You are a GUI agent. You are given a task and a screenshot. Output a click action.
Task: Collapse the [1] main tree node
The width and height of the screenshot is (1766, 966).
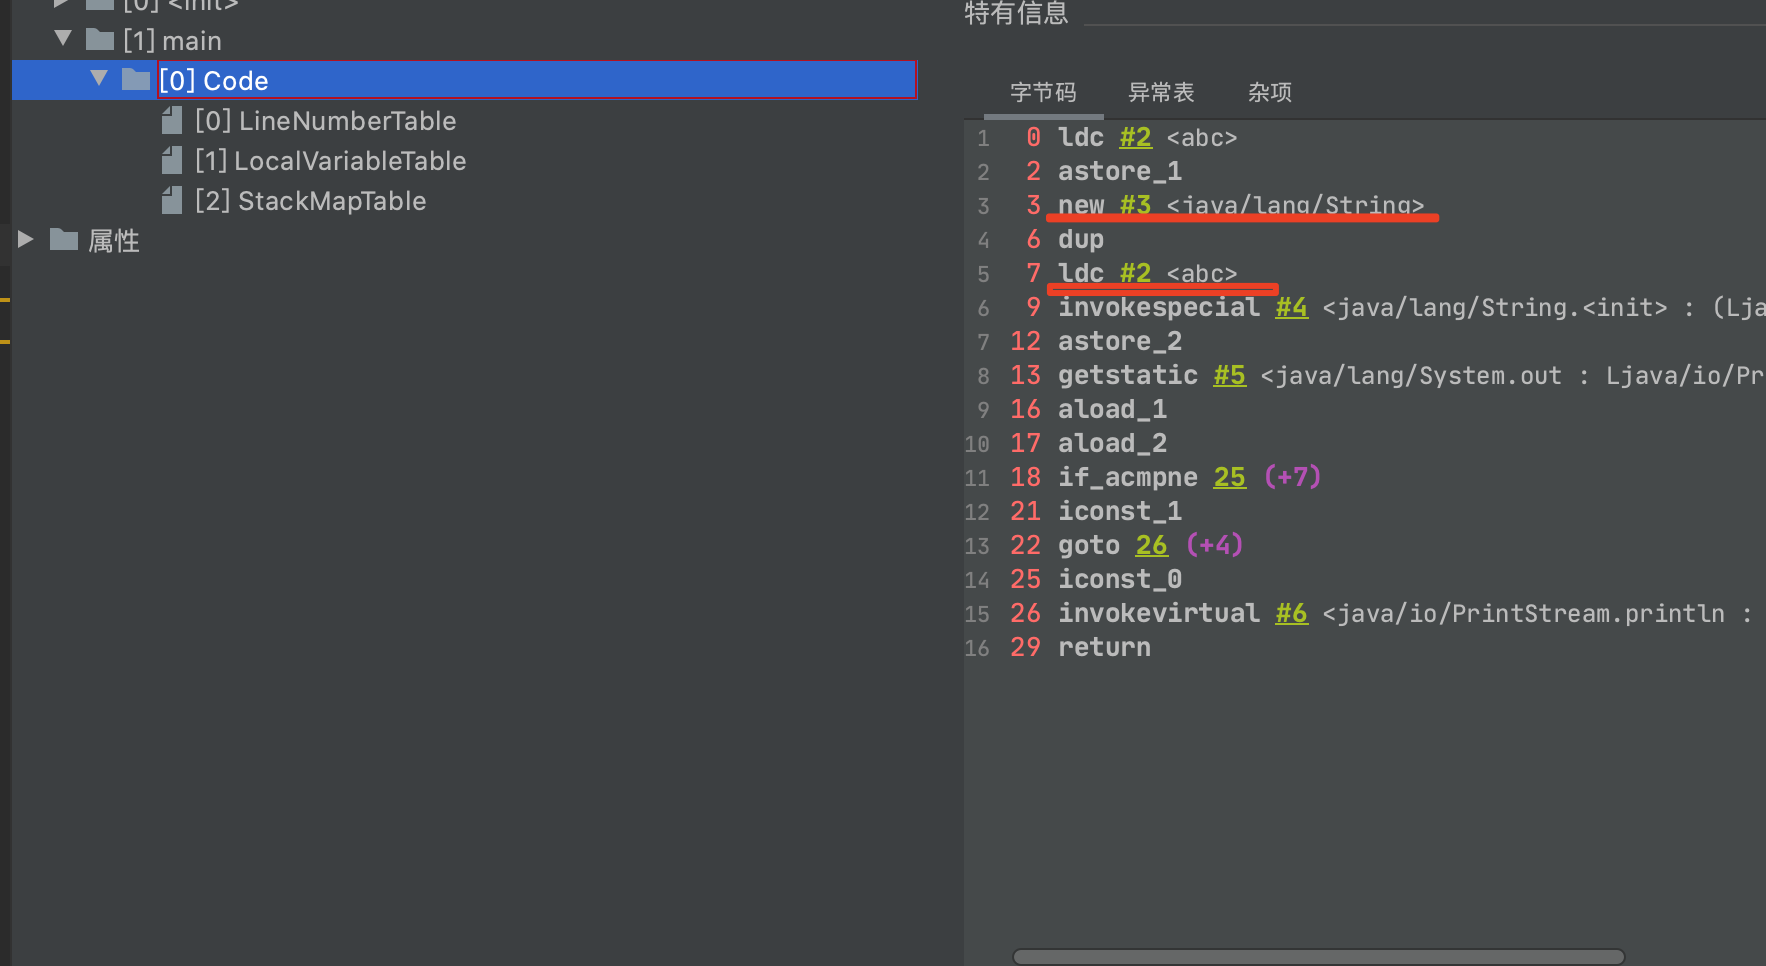tap(63, 39)
